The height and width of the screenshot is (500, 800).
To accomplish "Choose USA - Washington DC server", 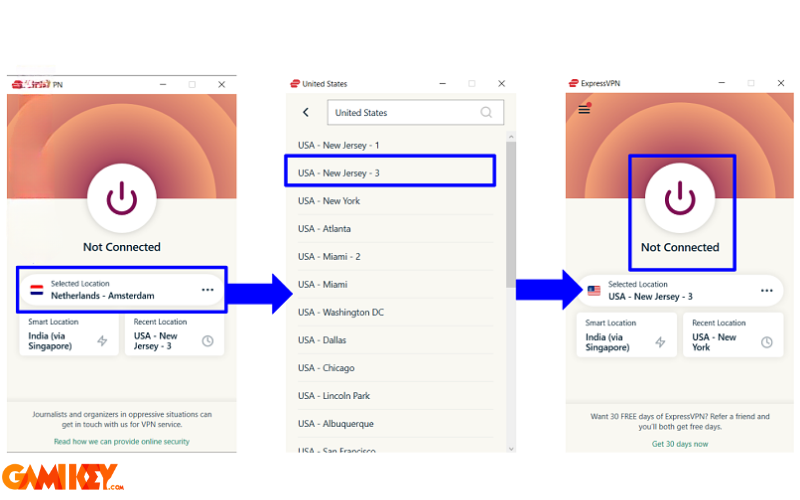I will 340,313.
